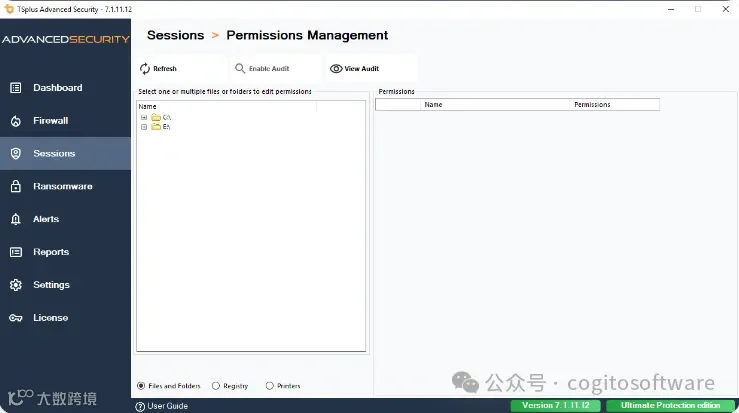Click the Name column header in file tree
739x413 pixels.
[147, 107]
